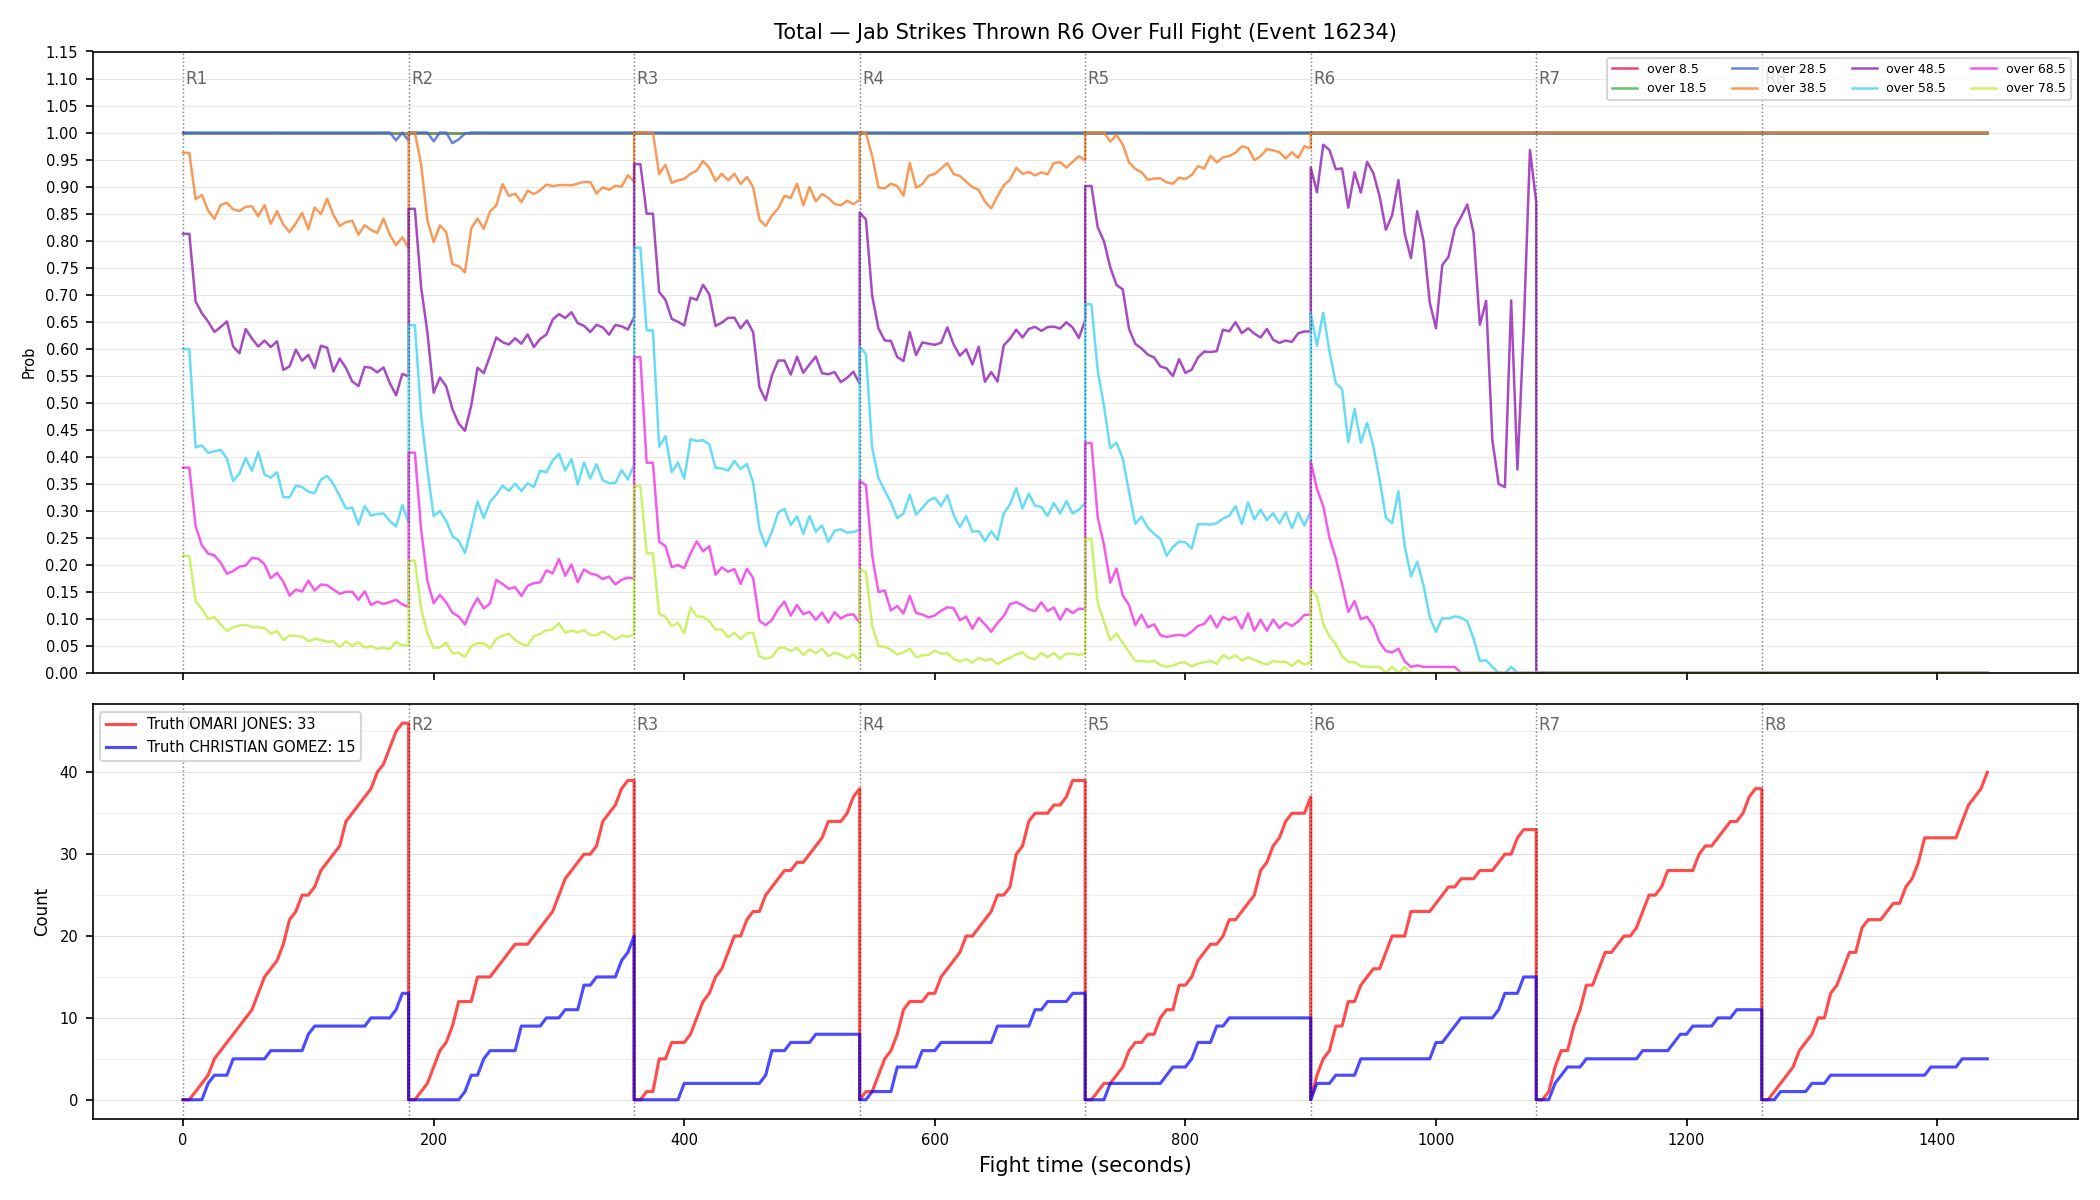The width and height of the screenshot is (2100, 1200).
Task: Click the x-axis tick label 200
Action: point(433,1139)
